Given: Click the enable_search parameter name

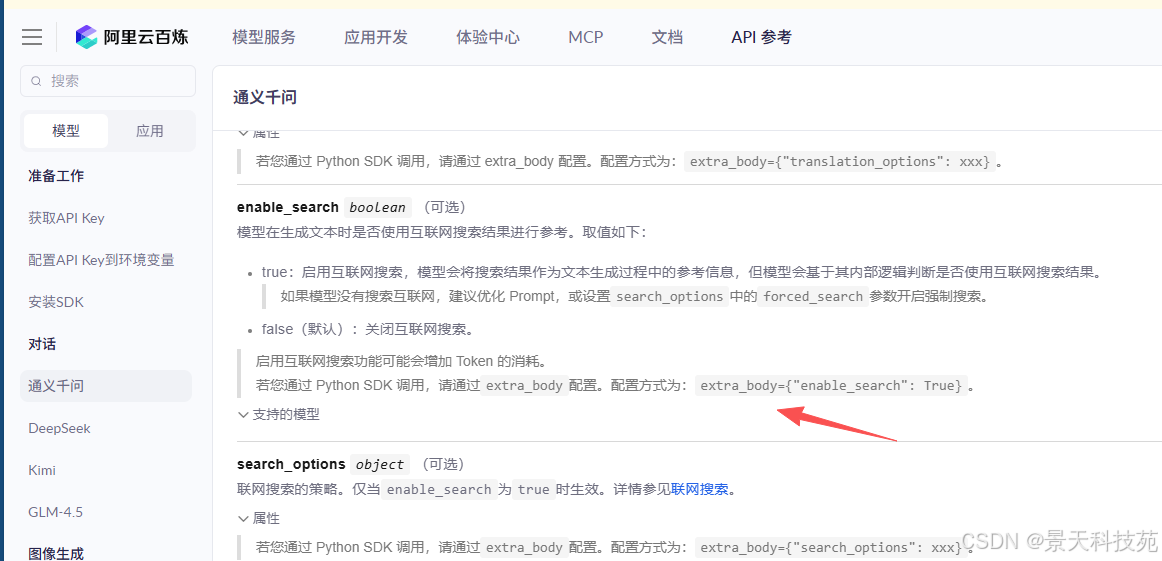Looking at the screenshot, I should click(288, 207).
